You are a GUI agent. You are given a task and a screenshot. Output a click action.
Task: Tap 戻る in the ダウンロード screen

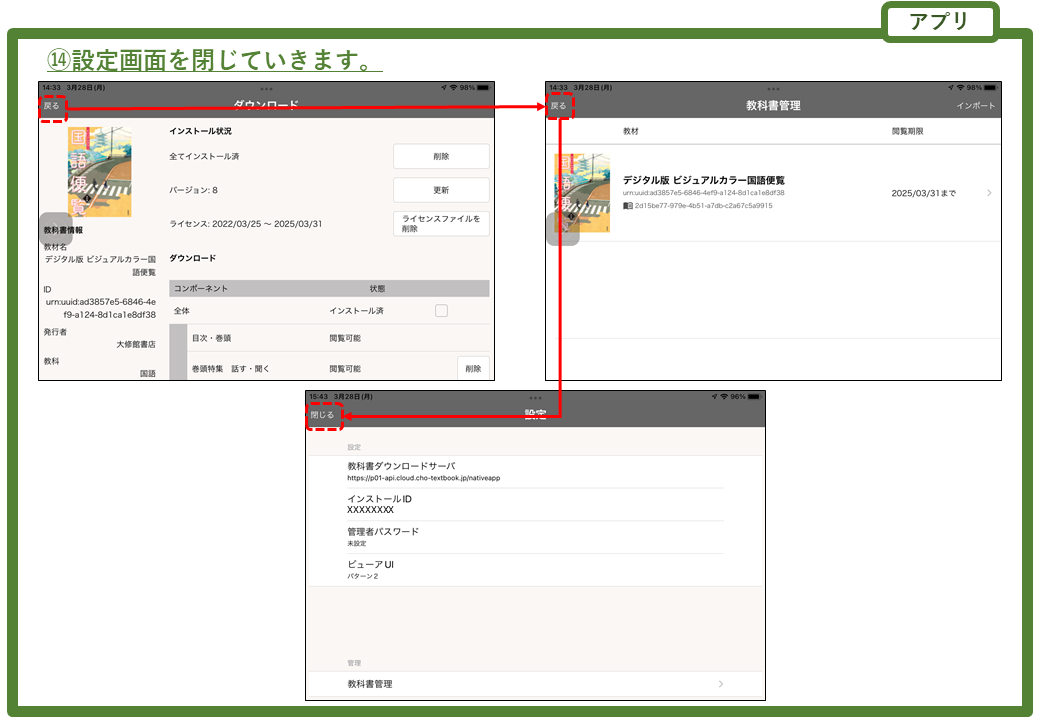tap(52, 105)
